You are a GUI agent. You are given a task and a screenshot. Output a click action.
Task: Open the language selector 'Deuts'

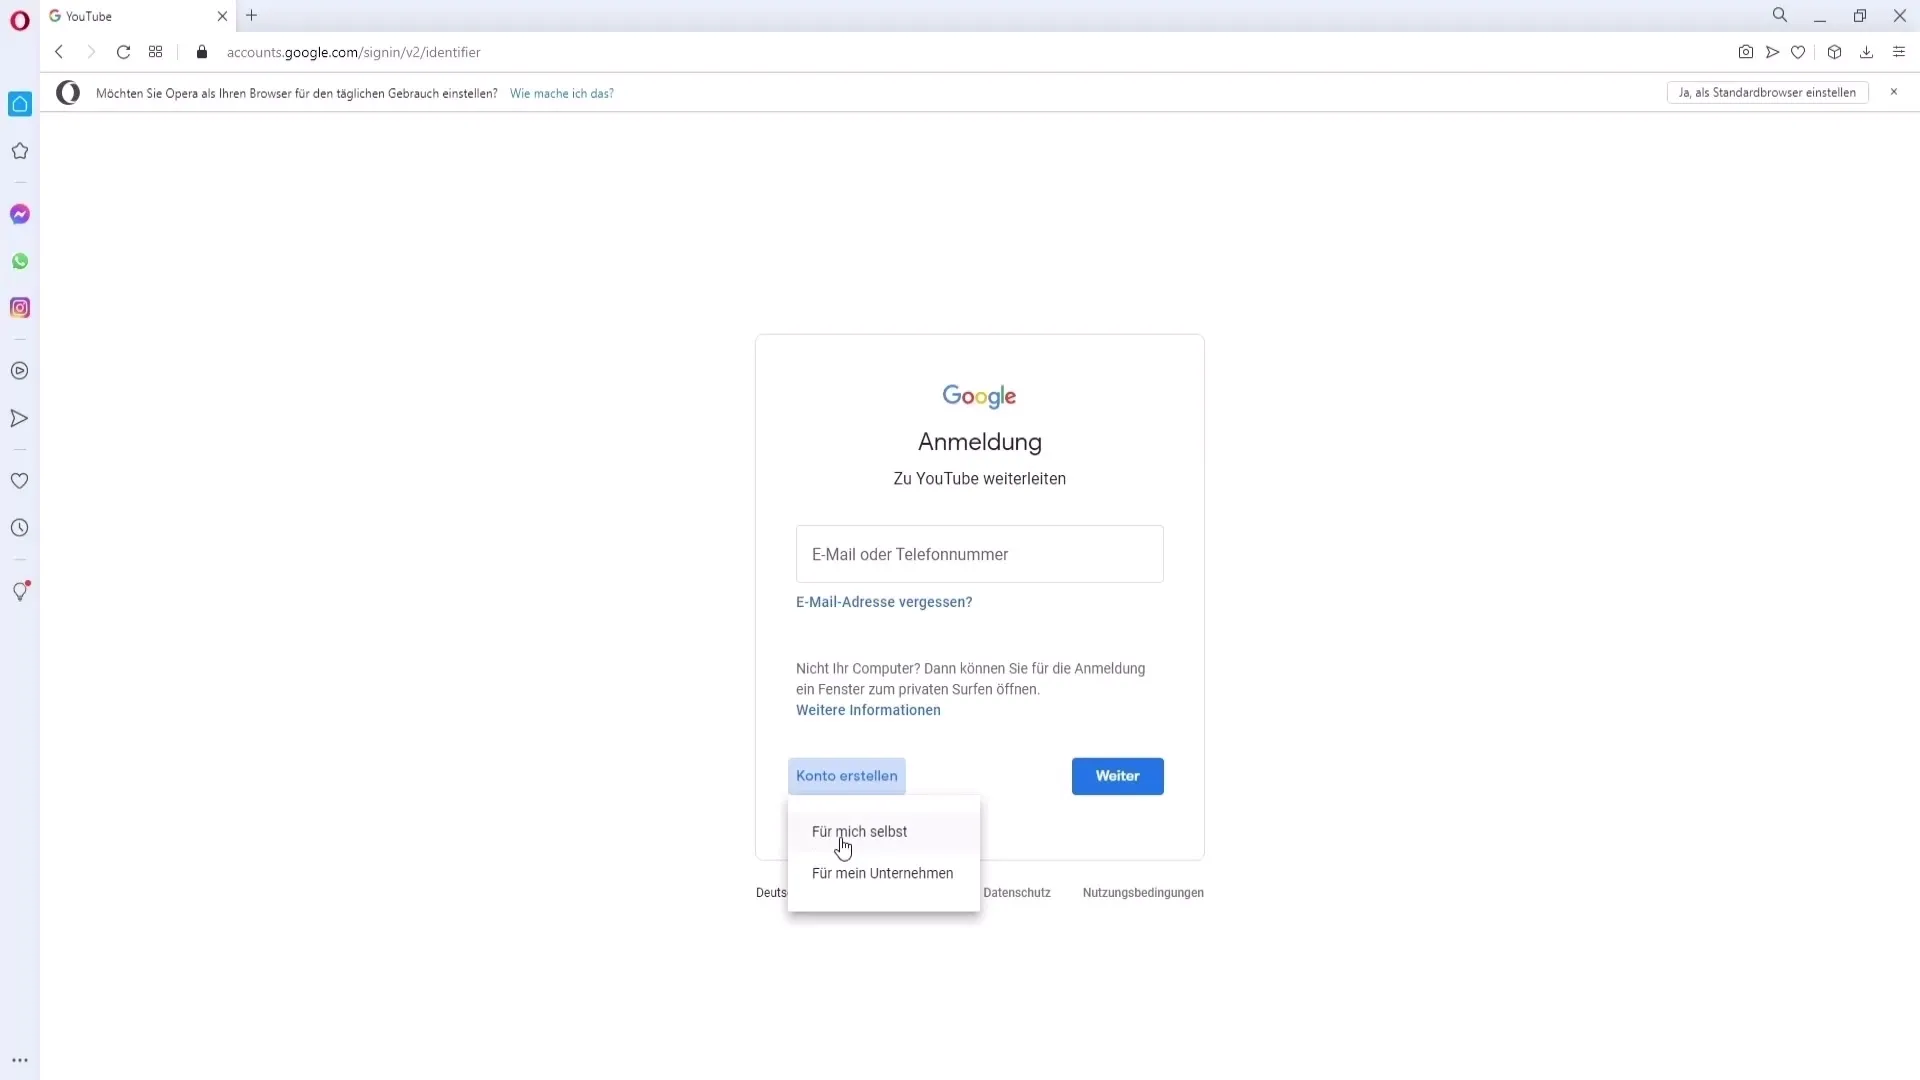771,893
